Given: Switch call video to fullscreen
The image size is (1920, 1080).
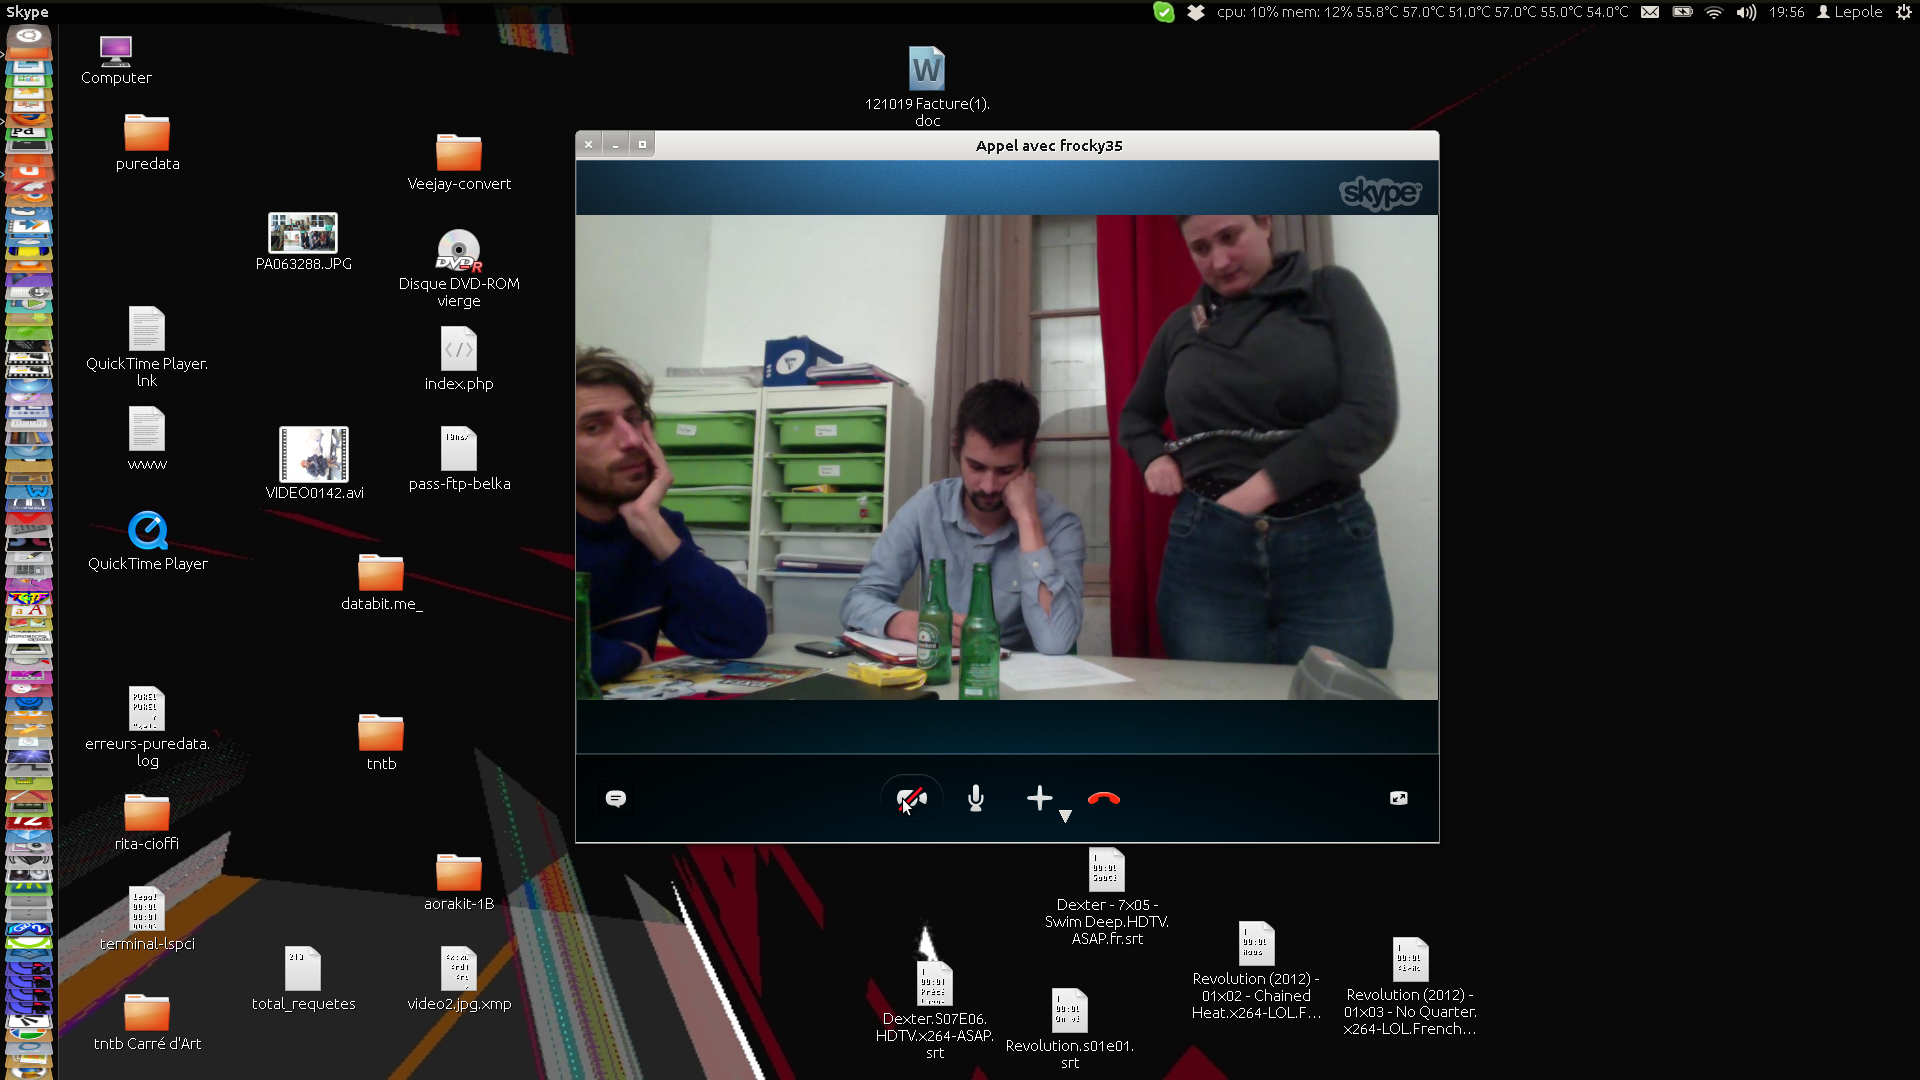Looking at the screenshot, I should [1398, 798].
